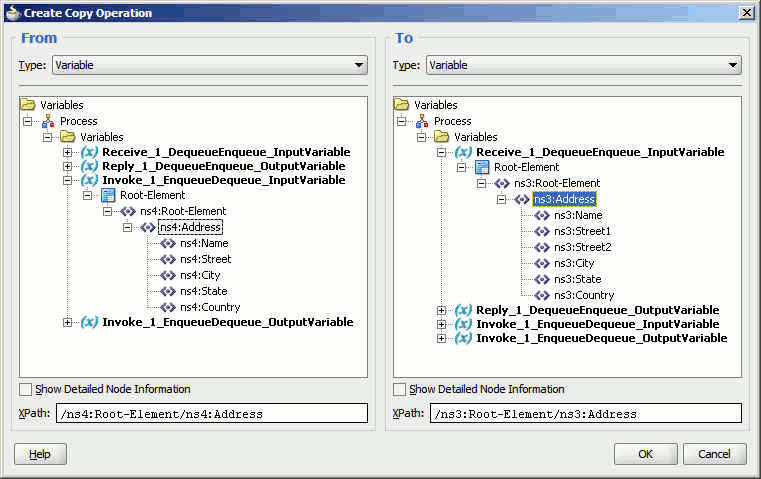Collapse the ns3:Address node
761x479 pixels.
[x=501, y=199]
